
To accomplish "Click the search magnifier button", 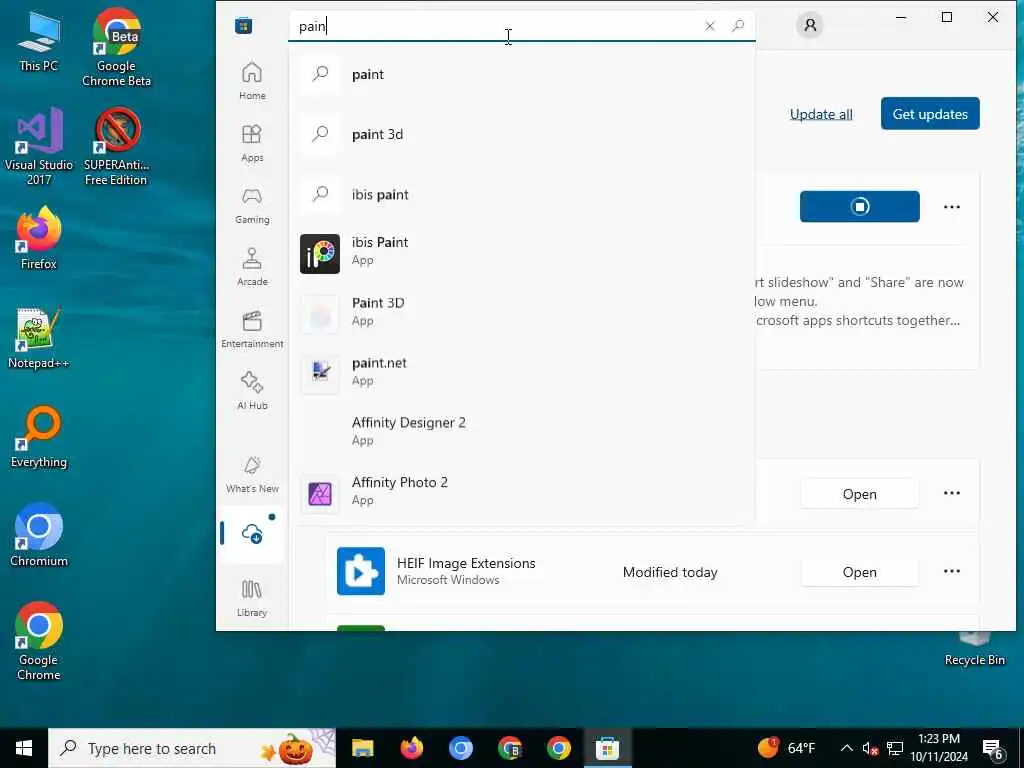I will point(738,26).
